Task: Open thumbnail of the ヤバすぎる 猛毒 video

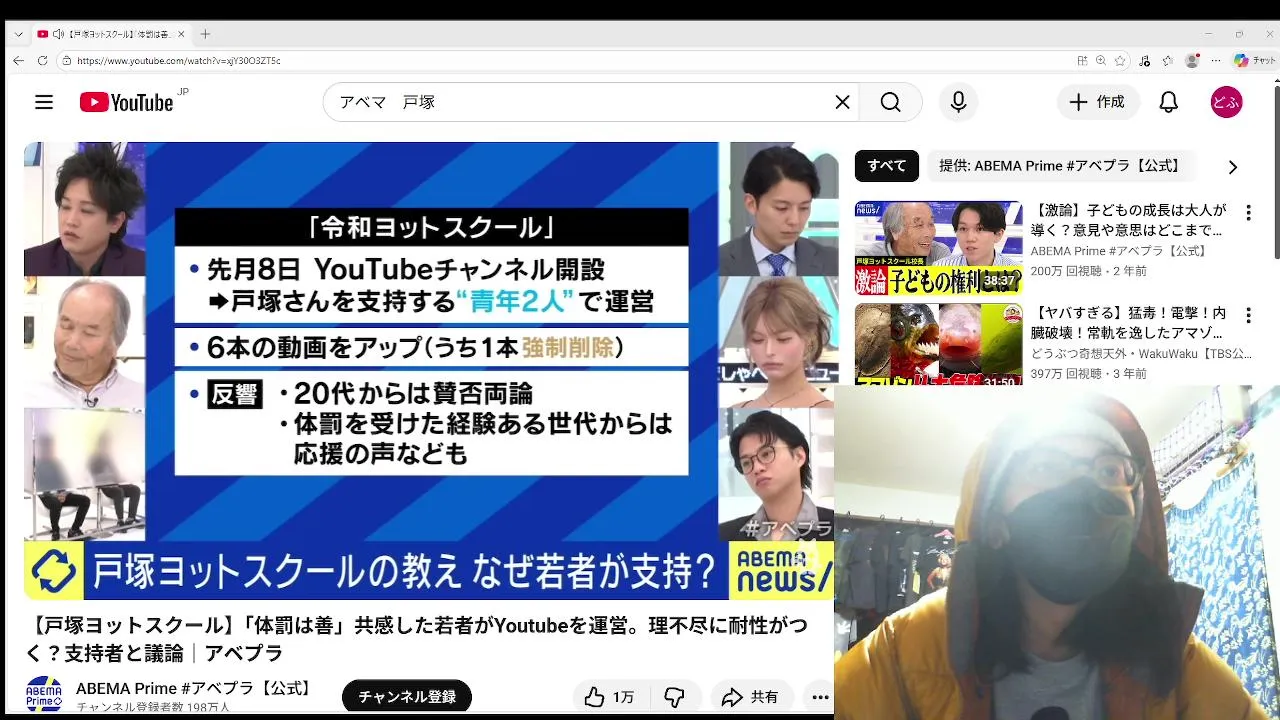Action: pyautogui.click(x=938, y=345)
